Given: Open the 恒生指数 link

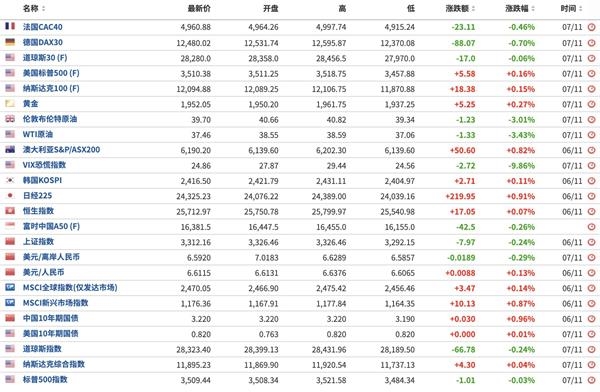Looking at the screenshot, I should pyautogui.click(x=38, y=211).
